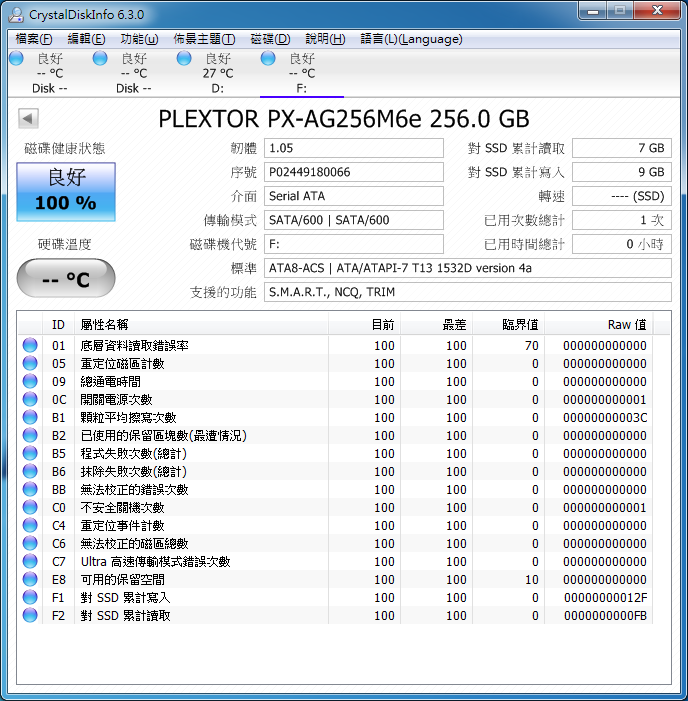Open the 磁碟(D) menu

point(270,39)
